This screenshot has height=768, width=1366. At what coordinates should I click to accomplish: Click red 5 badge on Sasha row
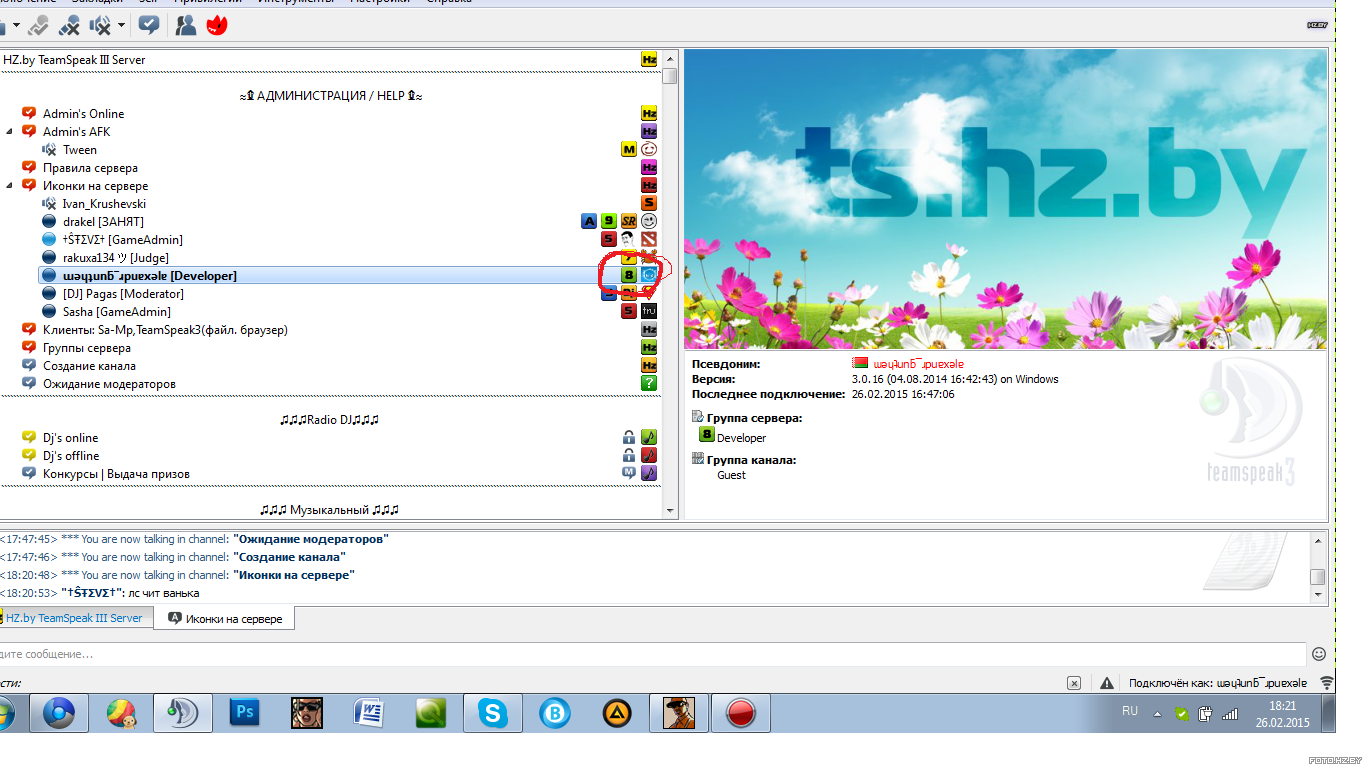(629, 311)
